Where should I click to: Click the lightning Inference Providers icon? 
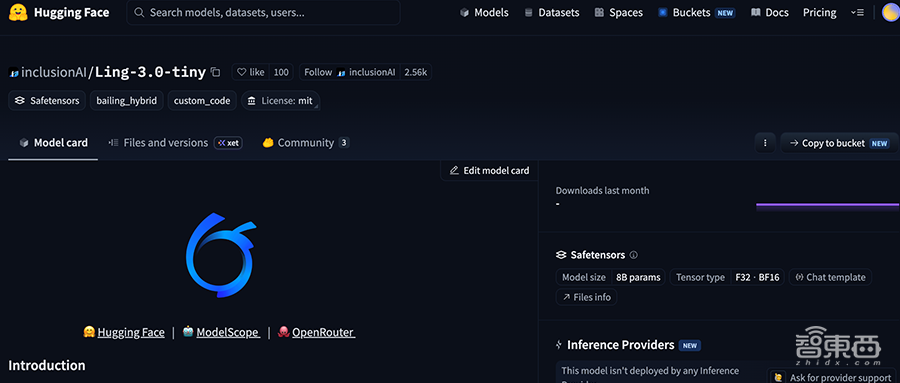click(558, 345)
